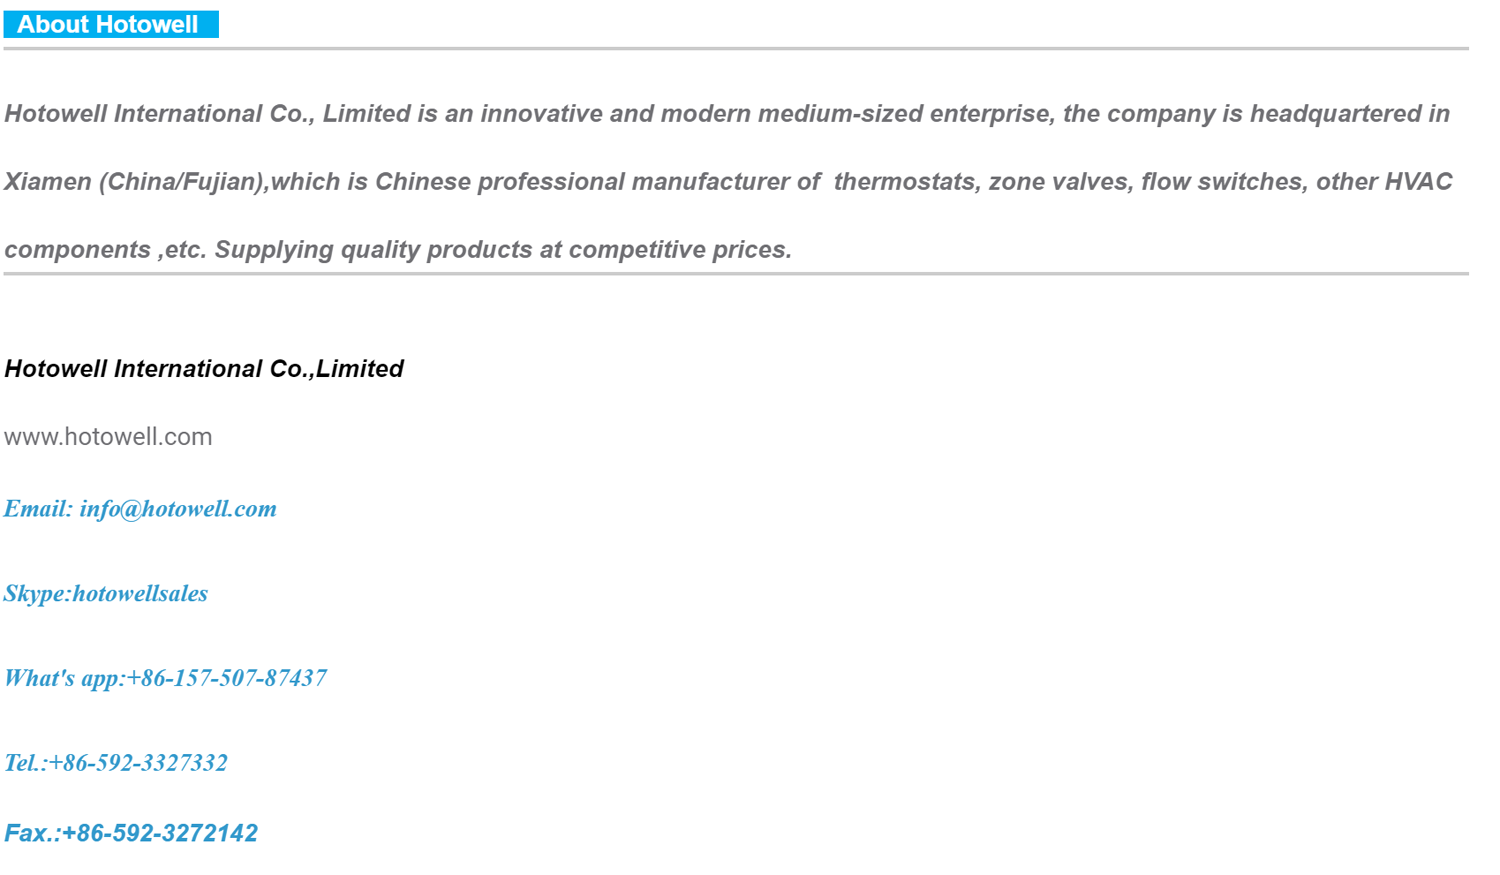Click the info@hotowell.com email address
1500x875 pixels.
pyautogui.click(x=178, y=509)
